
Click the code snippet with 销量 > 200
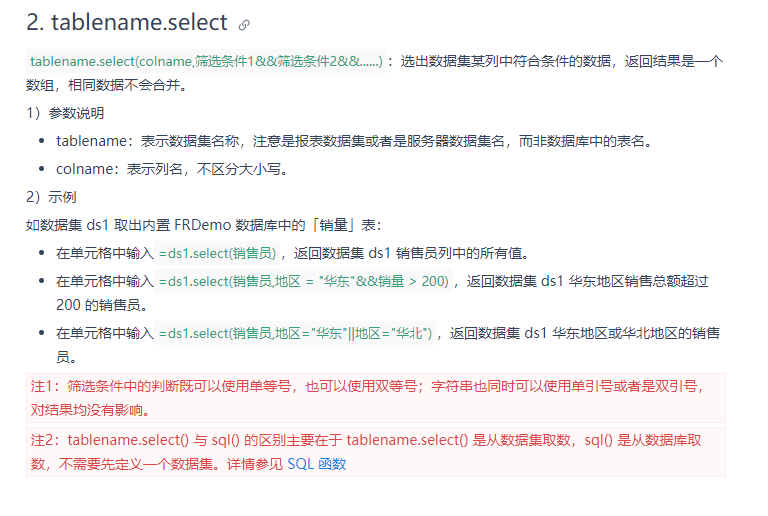click(x=304, y=281)
